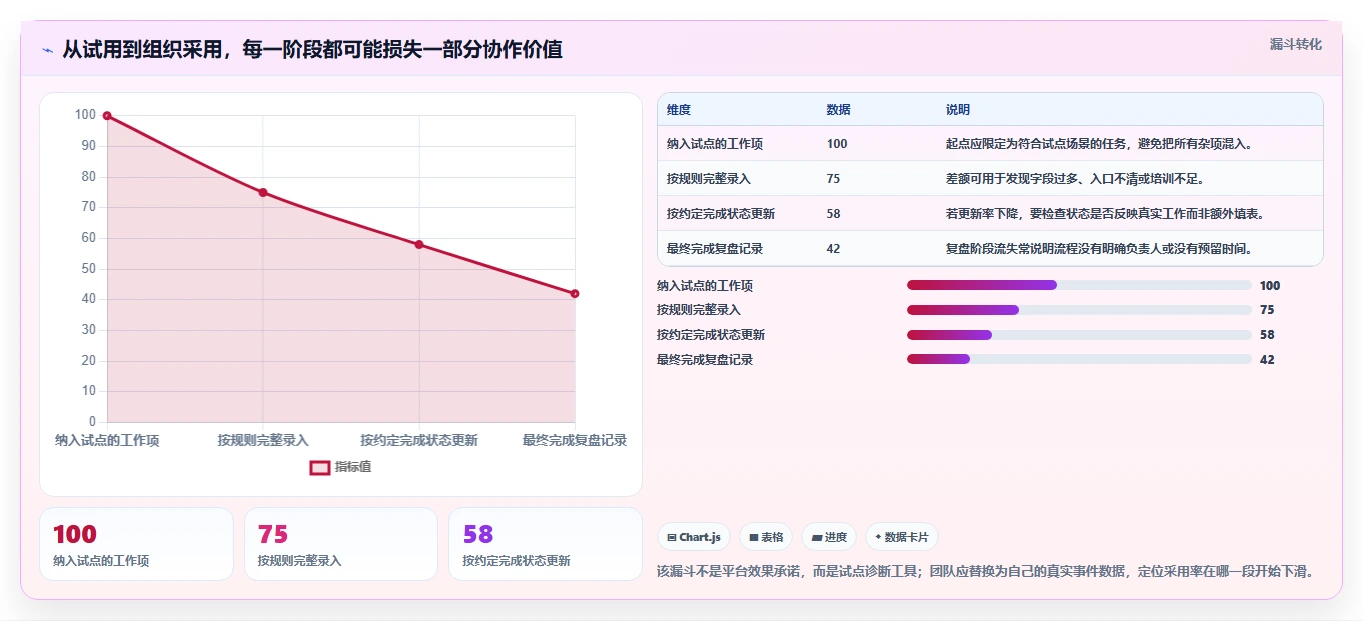Click the chart data point at value 75
Screen dimensions: 1363x621
[x=263, y=192]
